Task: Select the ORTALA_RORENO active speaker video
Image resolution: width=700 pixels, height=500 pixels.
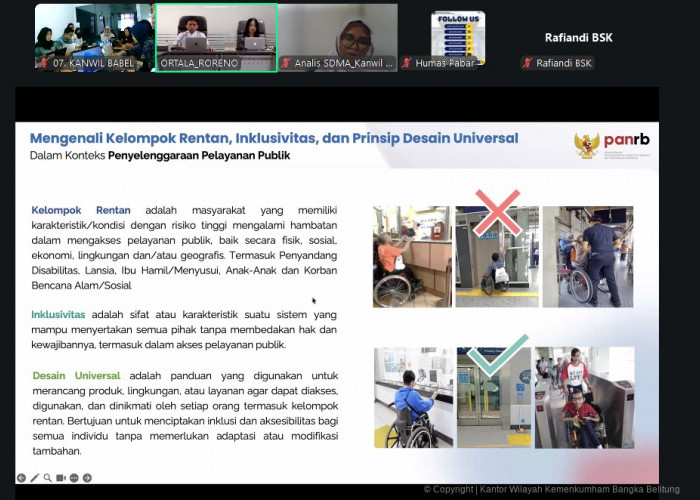Action: tap(216, 38)
